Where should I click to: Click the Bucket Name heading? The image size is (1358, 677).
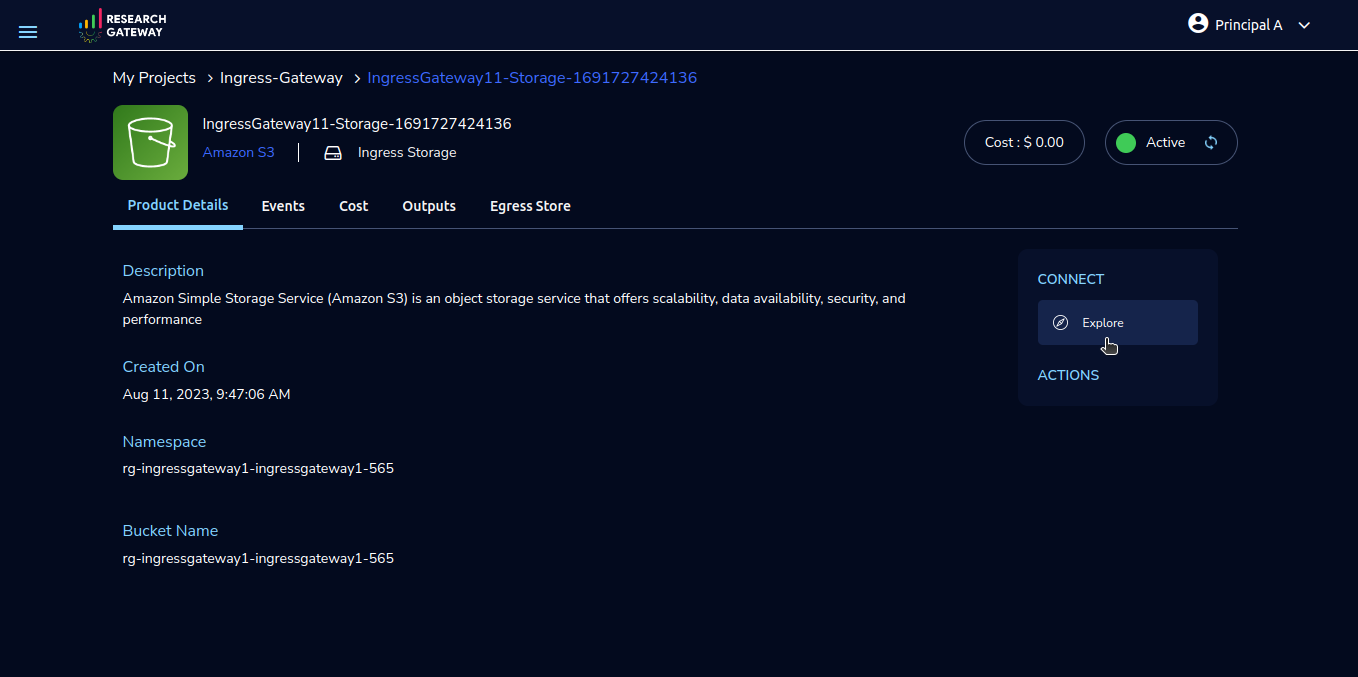tap(170, 531)
